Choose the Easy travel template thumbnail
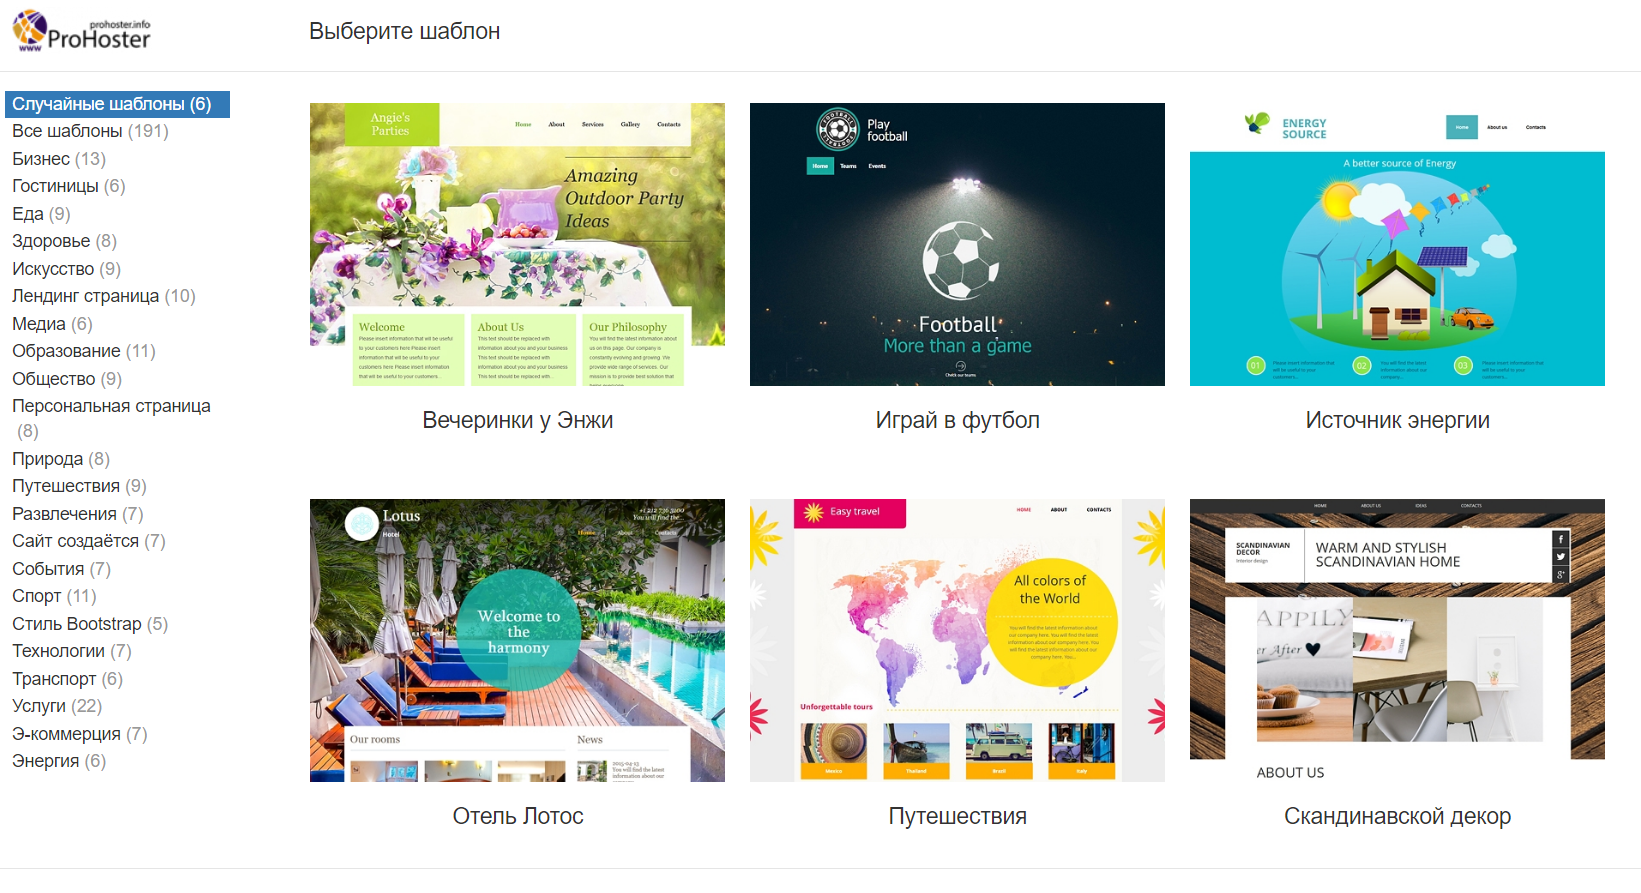This screenshot has width=1641, height=893. point(957,640)
